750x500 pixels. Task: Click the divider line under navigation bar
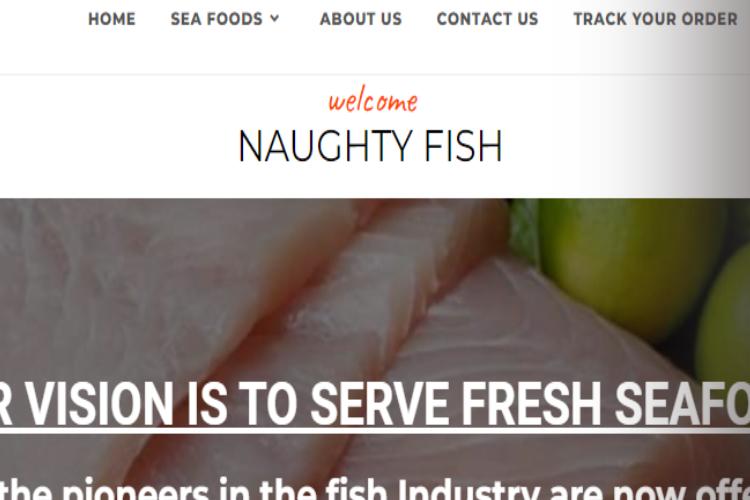click(x=375, y=74)
